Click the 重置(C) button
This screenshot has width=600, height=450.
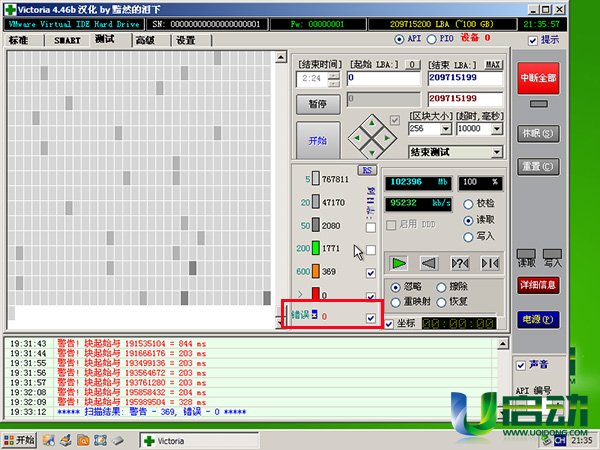pyautogui.click(x=538, y=167)
